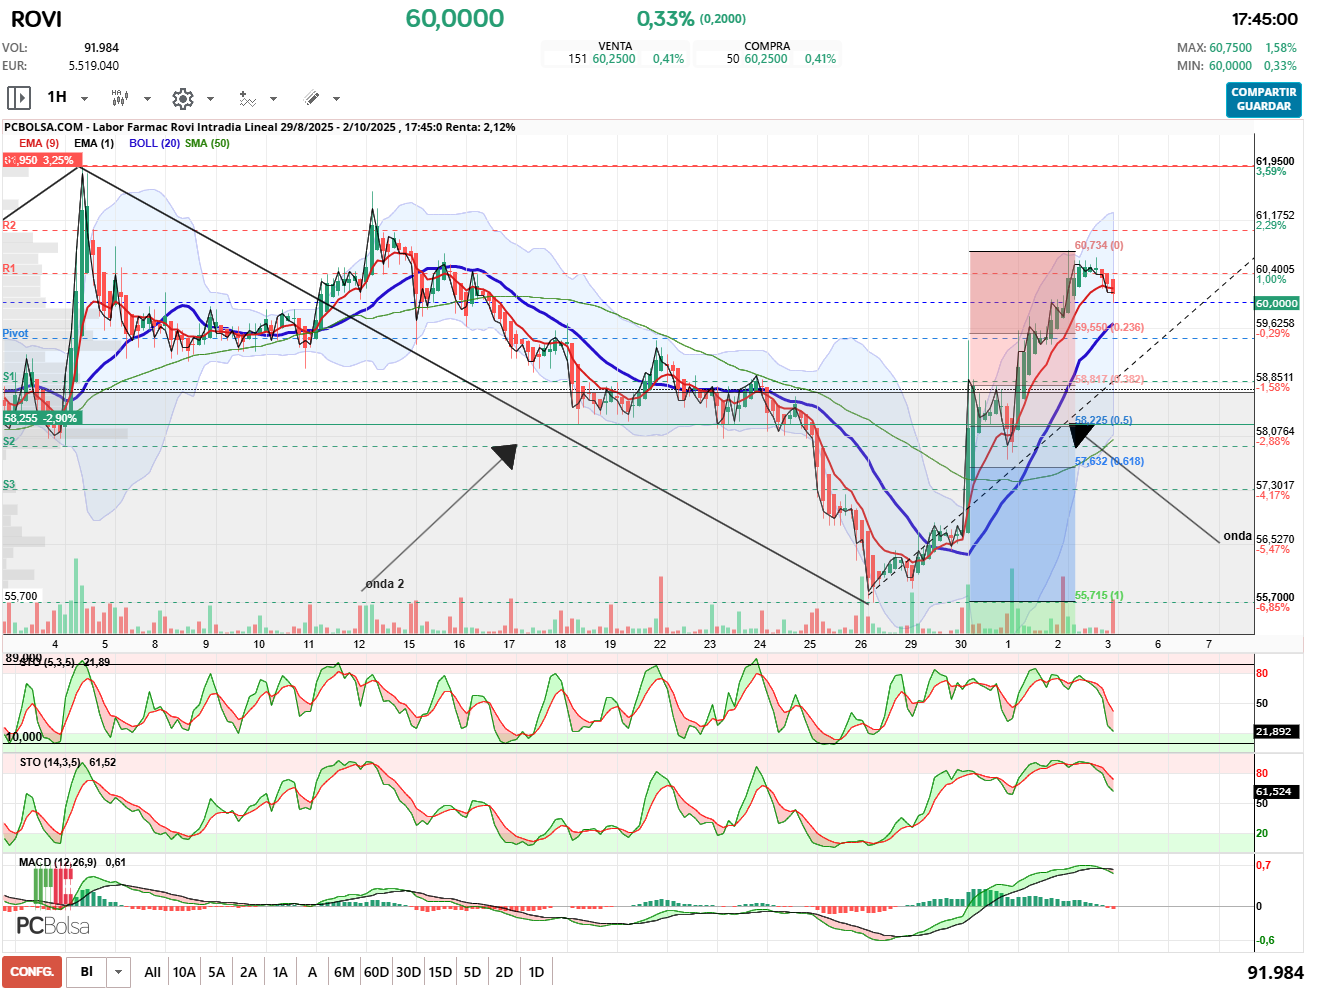Screen dimensions: 1317x993
Task: Select the 1D time range
Action: point(536,972)
